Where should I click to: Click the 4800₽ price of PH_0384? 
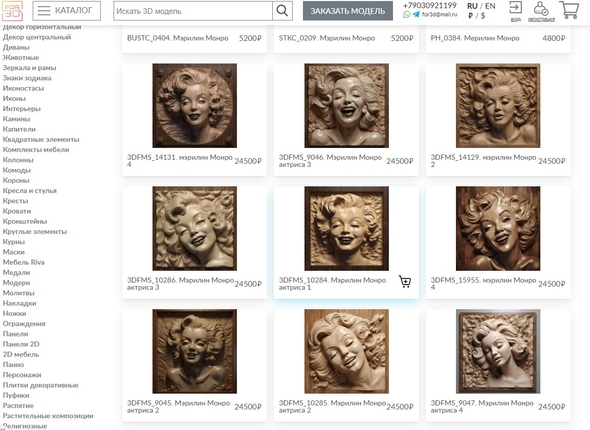tap(554, 38)
